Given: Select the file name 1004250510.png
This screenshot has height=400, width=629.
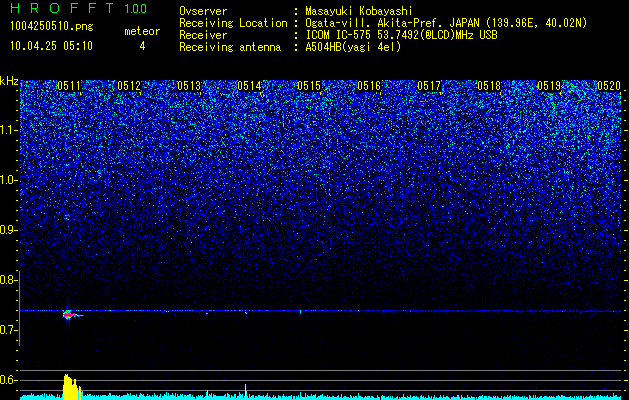Looking at the screenshot, I should (x=52, y=27).
